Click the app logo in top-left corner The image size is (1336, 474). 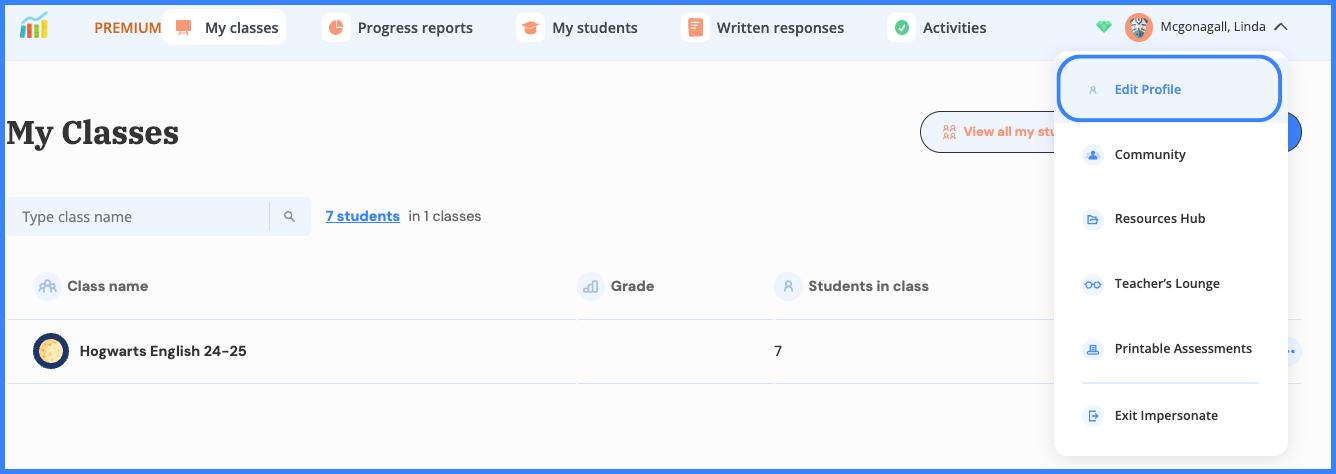(x=34, y=27)
